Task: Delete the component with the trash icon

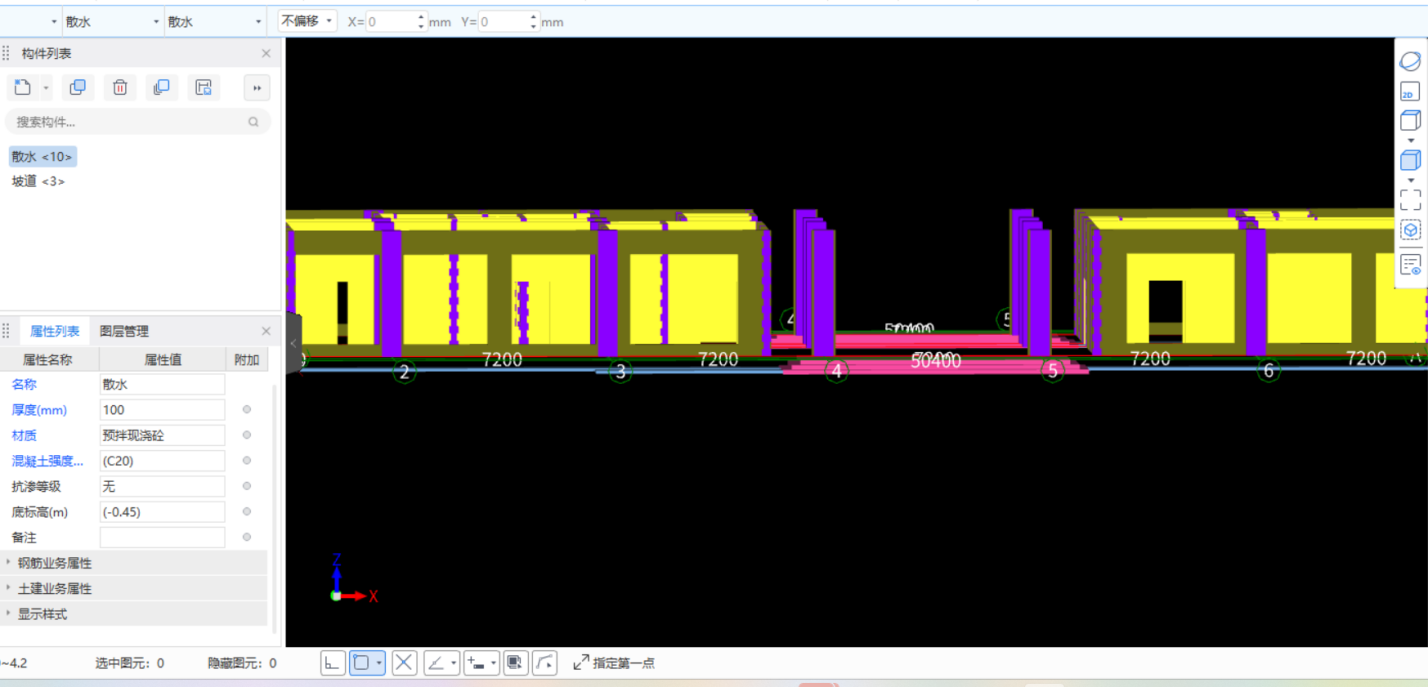Action: tap(120, 88)
